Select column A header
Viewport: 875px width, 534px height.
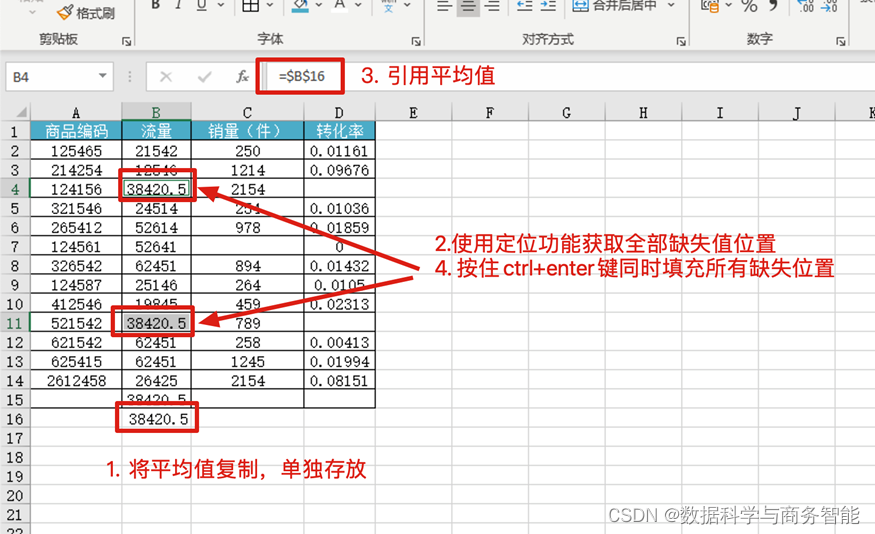pos(76,113)
